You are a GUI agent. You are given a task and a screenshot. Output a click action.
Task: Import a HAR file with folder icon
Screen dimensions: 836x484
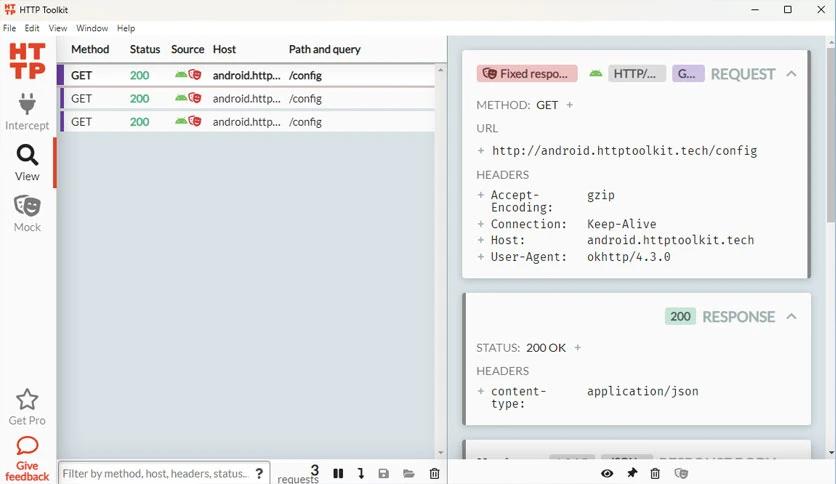[409, 473]
